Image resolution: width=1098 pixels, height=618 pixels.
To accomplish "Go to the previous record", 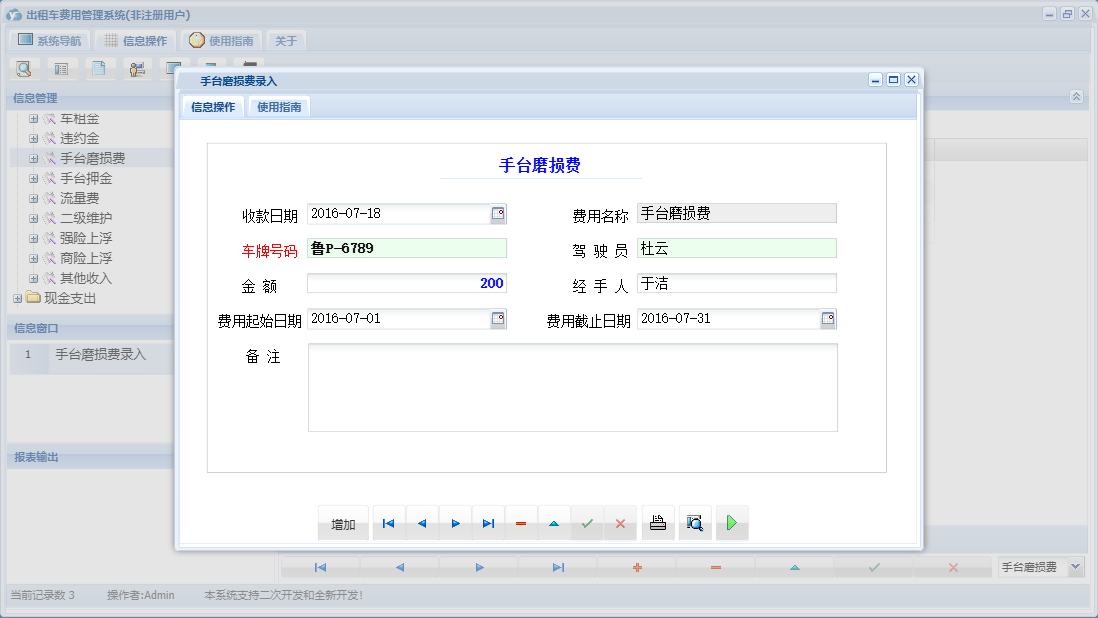I will (421, 522).
